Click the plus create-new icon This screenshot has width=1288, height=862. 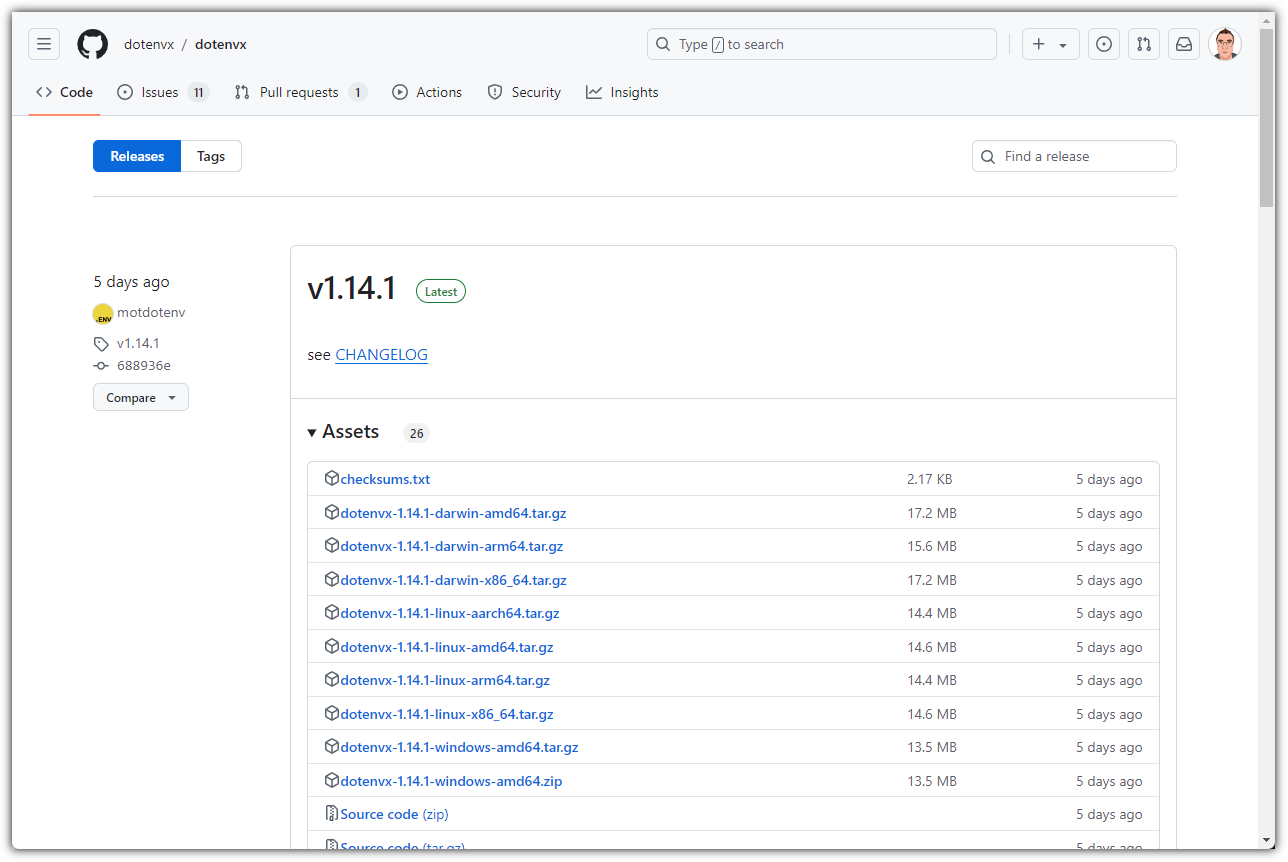click(1039, 44)
